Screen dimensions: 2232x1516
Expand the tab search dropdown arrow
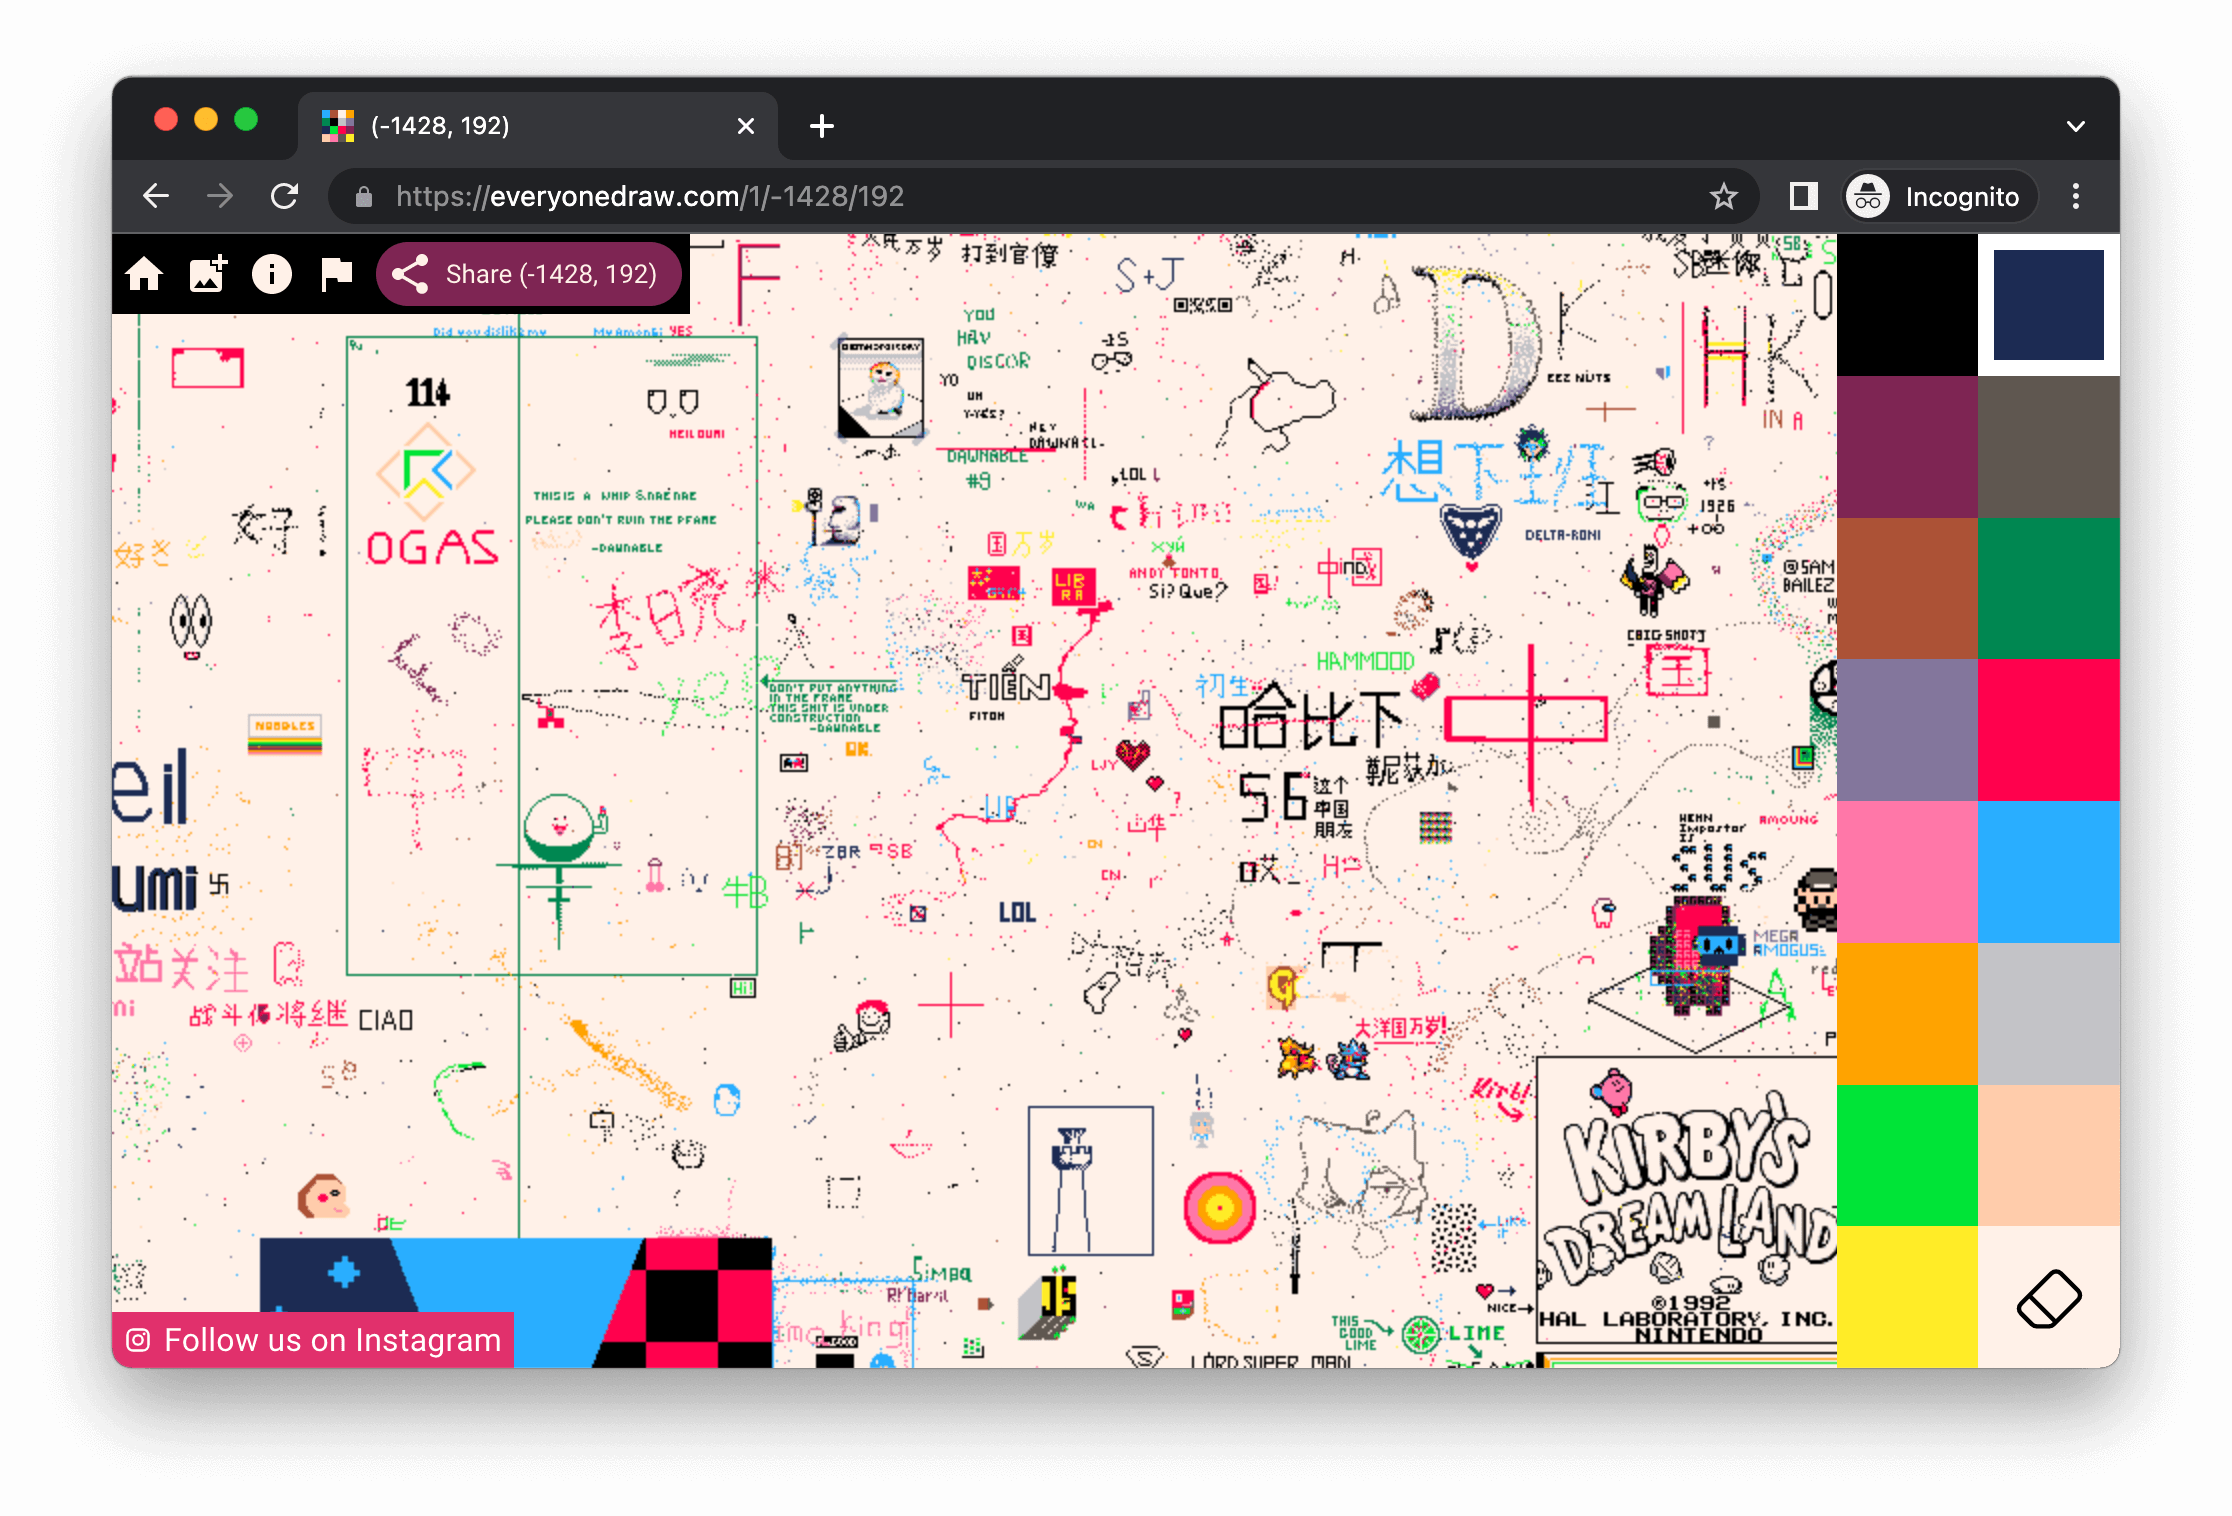2076,126
